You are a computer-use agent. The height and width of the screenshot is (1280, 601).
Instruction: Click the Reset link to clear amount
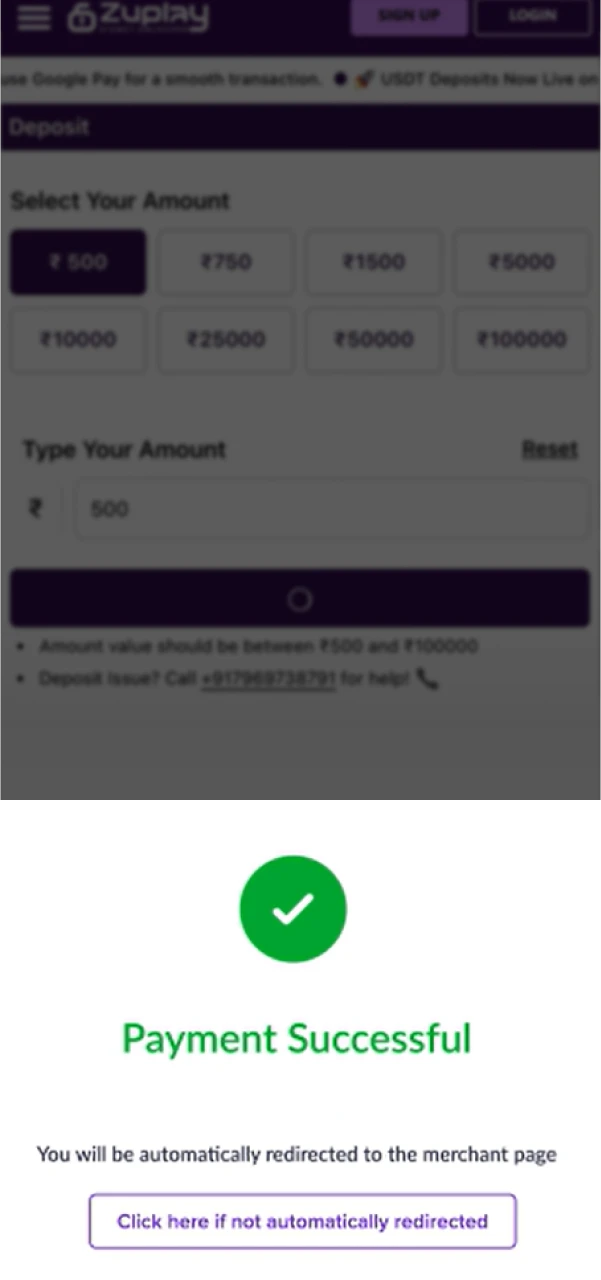549,449
